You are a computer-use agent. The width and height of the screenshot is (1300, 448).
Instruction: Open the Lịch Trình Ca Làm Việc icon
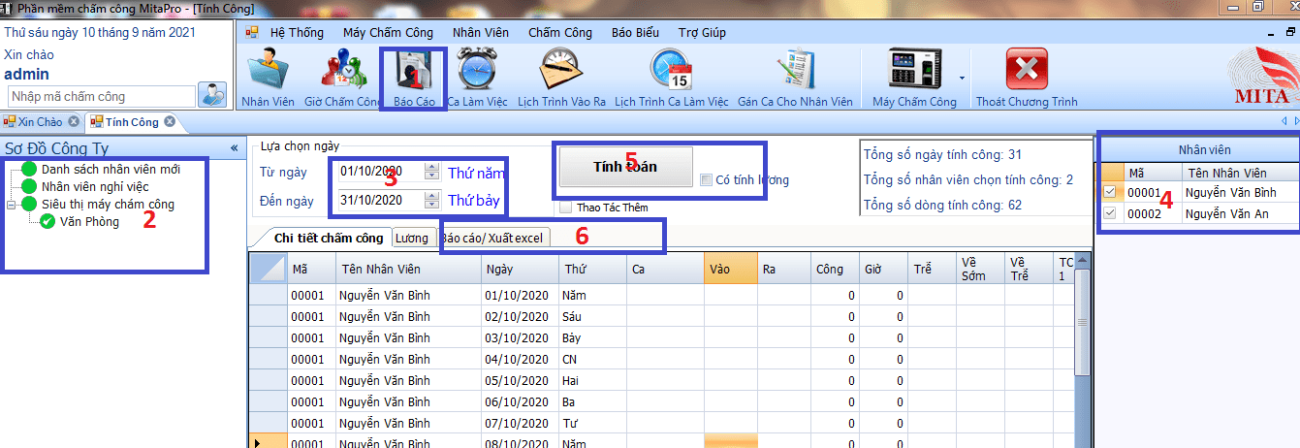click(x=671, y=70)
